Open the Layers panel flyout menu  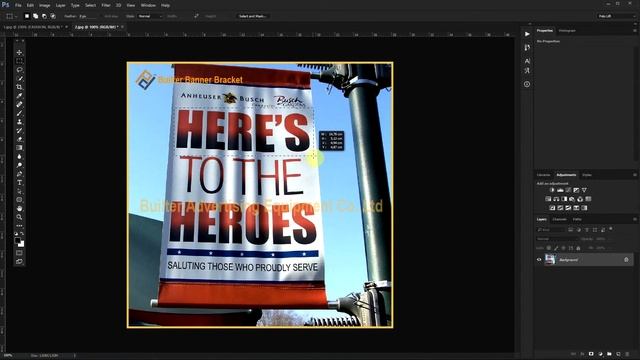pyautogui.click(x=634, y=219)
